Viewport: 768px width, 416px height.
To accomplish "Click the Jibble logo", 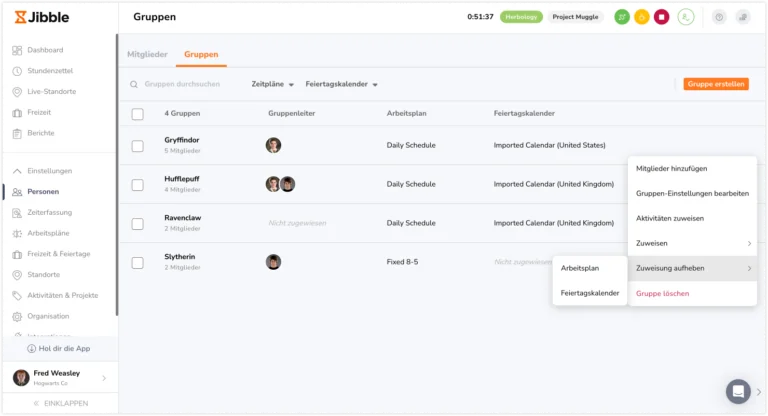I will pyautogui.click(x=42, y=17).
